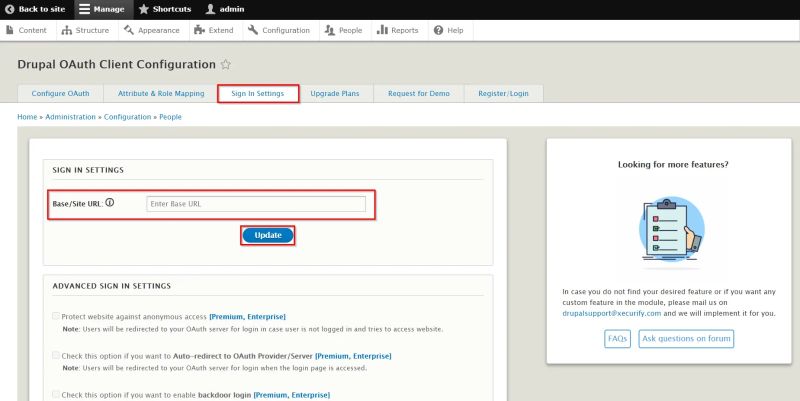Click the Update button
This screenshot has width=800, height=401.
[268, 235]
